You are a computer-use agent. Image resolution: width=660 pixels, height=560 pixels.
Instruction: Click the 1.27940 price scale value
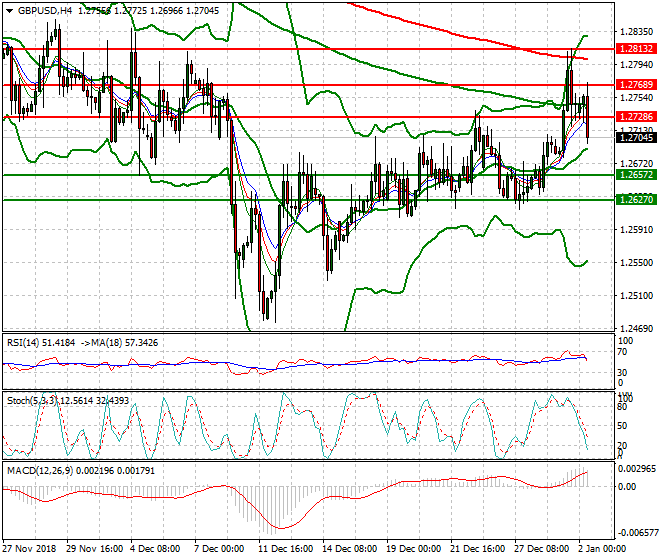(637, 64)
